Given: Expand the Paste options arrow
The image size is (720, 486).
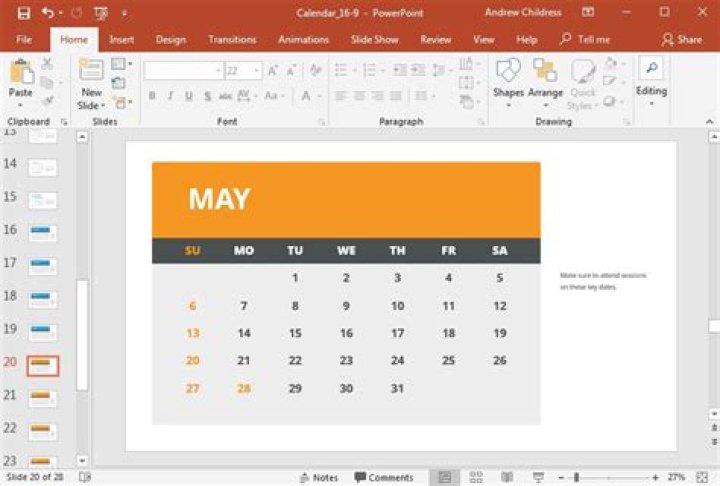Looking at the screenshot, I should (x=21, y=105).
